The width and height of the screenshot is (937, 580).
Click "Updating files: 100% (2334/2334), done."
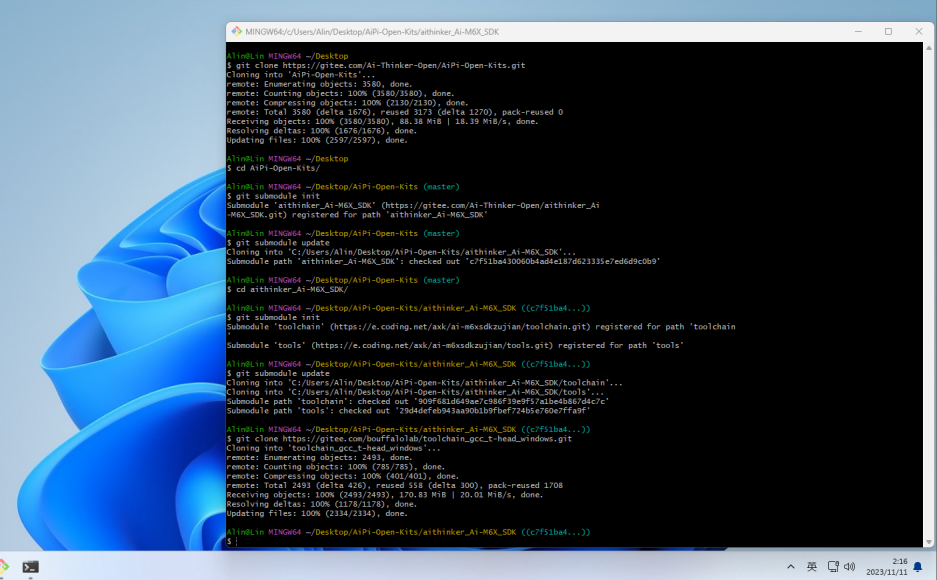pyautogui.click(x=317, y=514)
